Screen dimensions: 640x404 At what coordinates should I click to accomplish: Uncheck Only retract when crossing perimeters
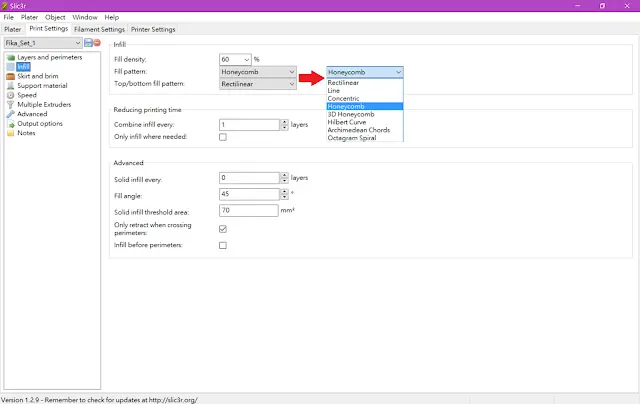[x=223, y=229]
